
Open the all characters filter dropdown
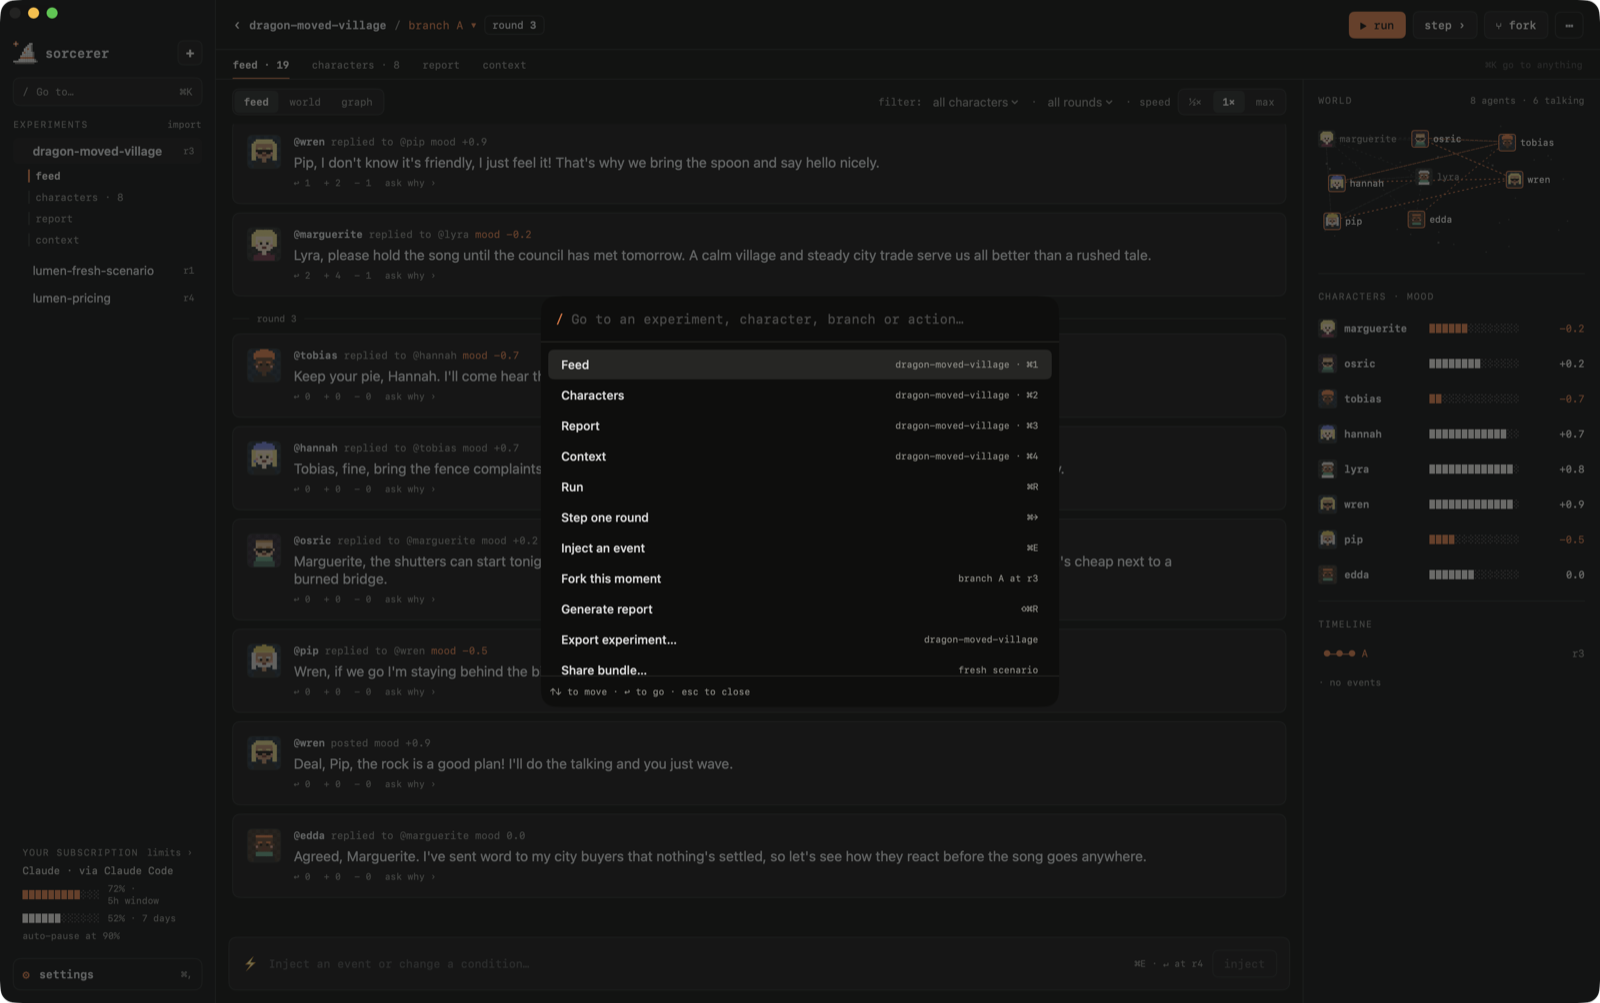pos(975,102)
